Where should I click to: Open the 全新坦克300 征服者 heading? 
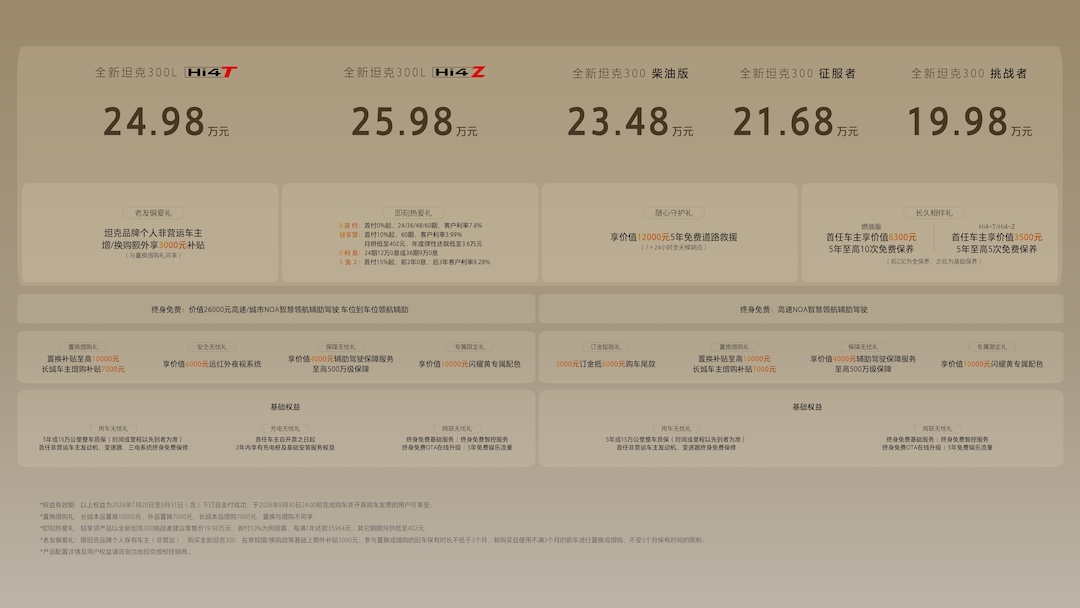pos(798,73)
